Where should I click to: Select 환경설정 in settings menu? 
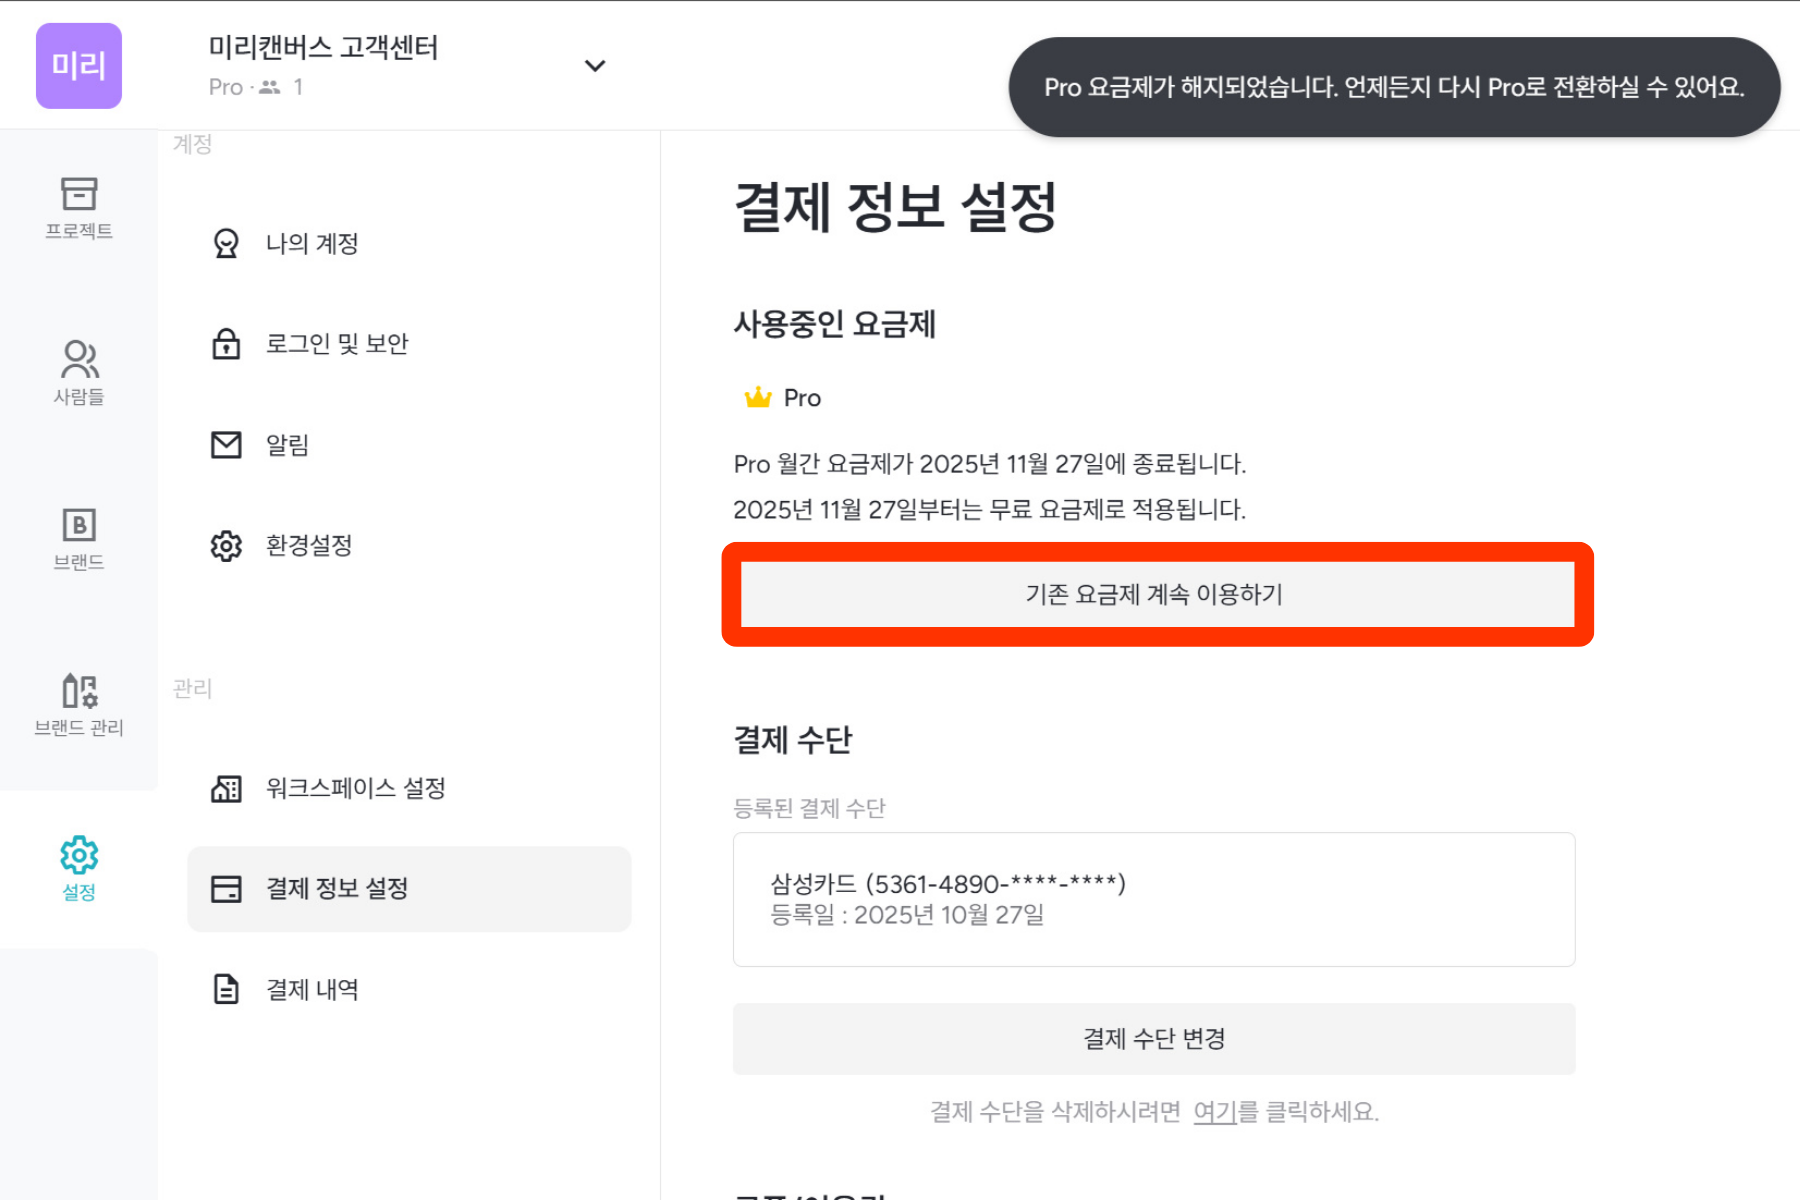(308, 546)
